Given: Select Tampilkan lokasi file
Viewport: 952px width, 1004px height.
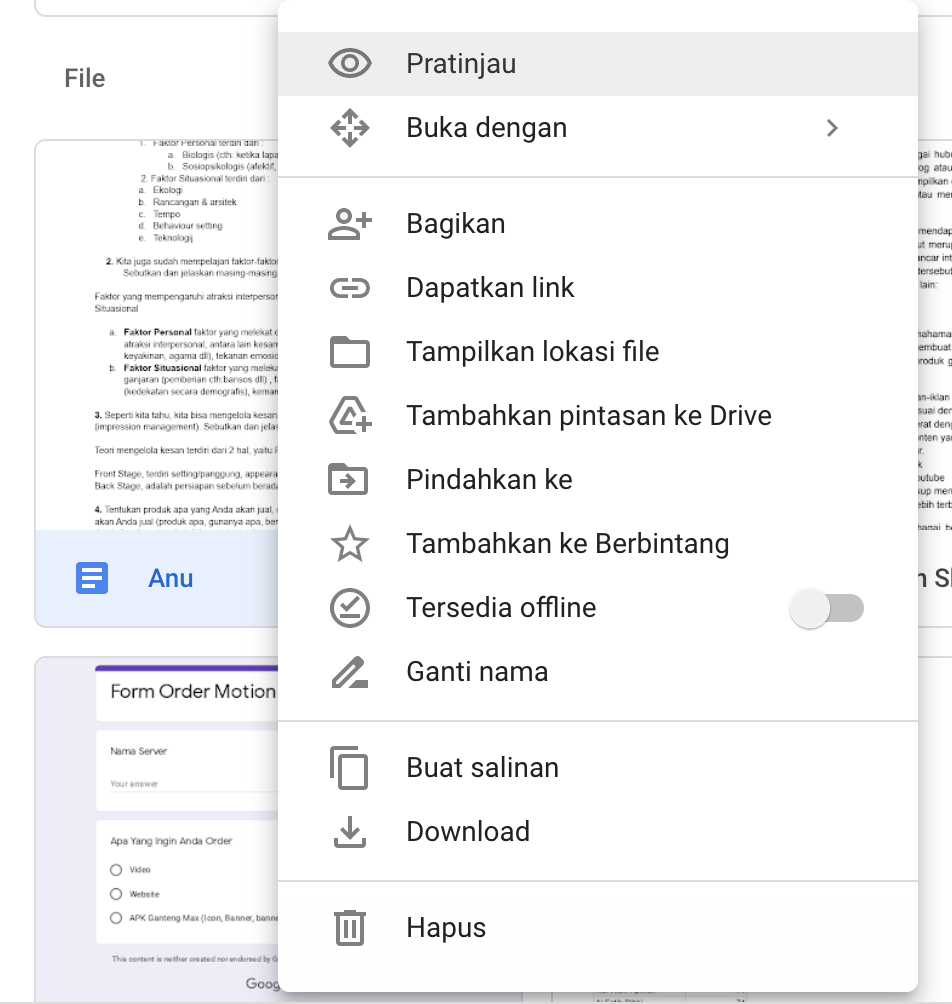Looking at the screenshot, I should (532, 352).
